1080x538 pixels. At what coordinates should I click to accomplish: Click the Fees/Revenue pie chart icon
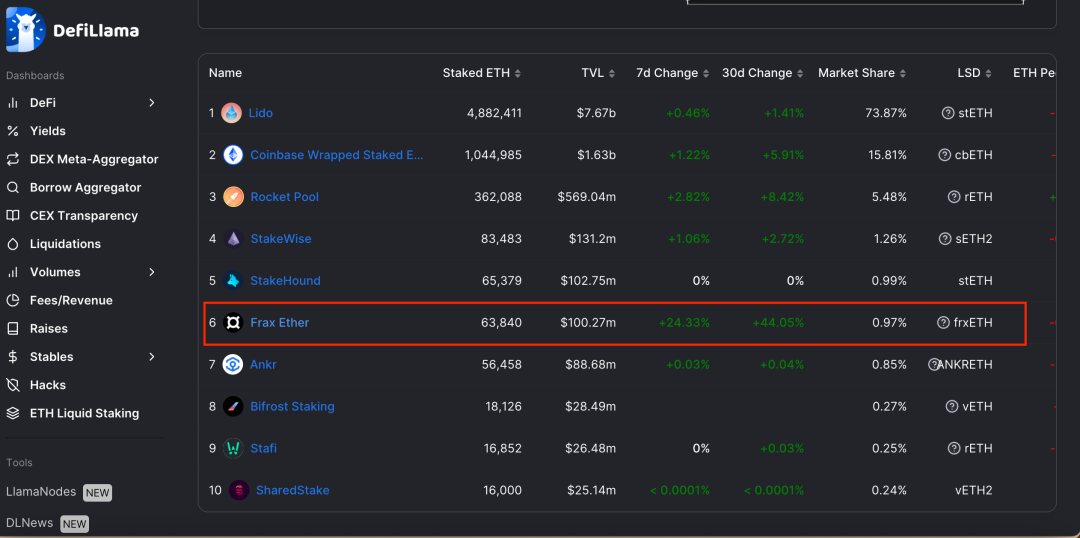(12, 300)
